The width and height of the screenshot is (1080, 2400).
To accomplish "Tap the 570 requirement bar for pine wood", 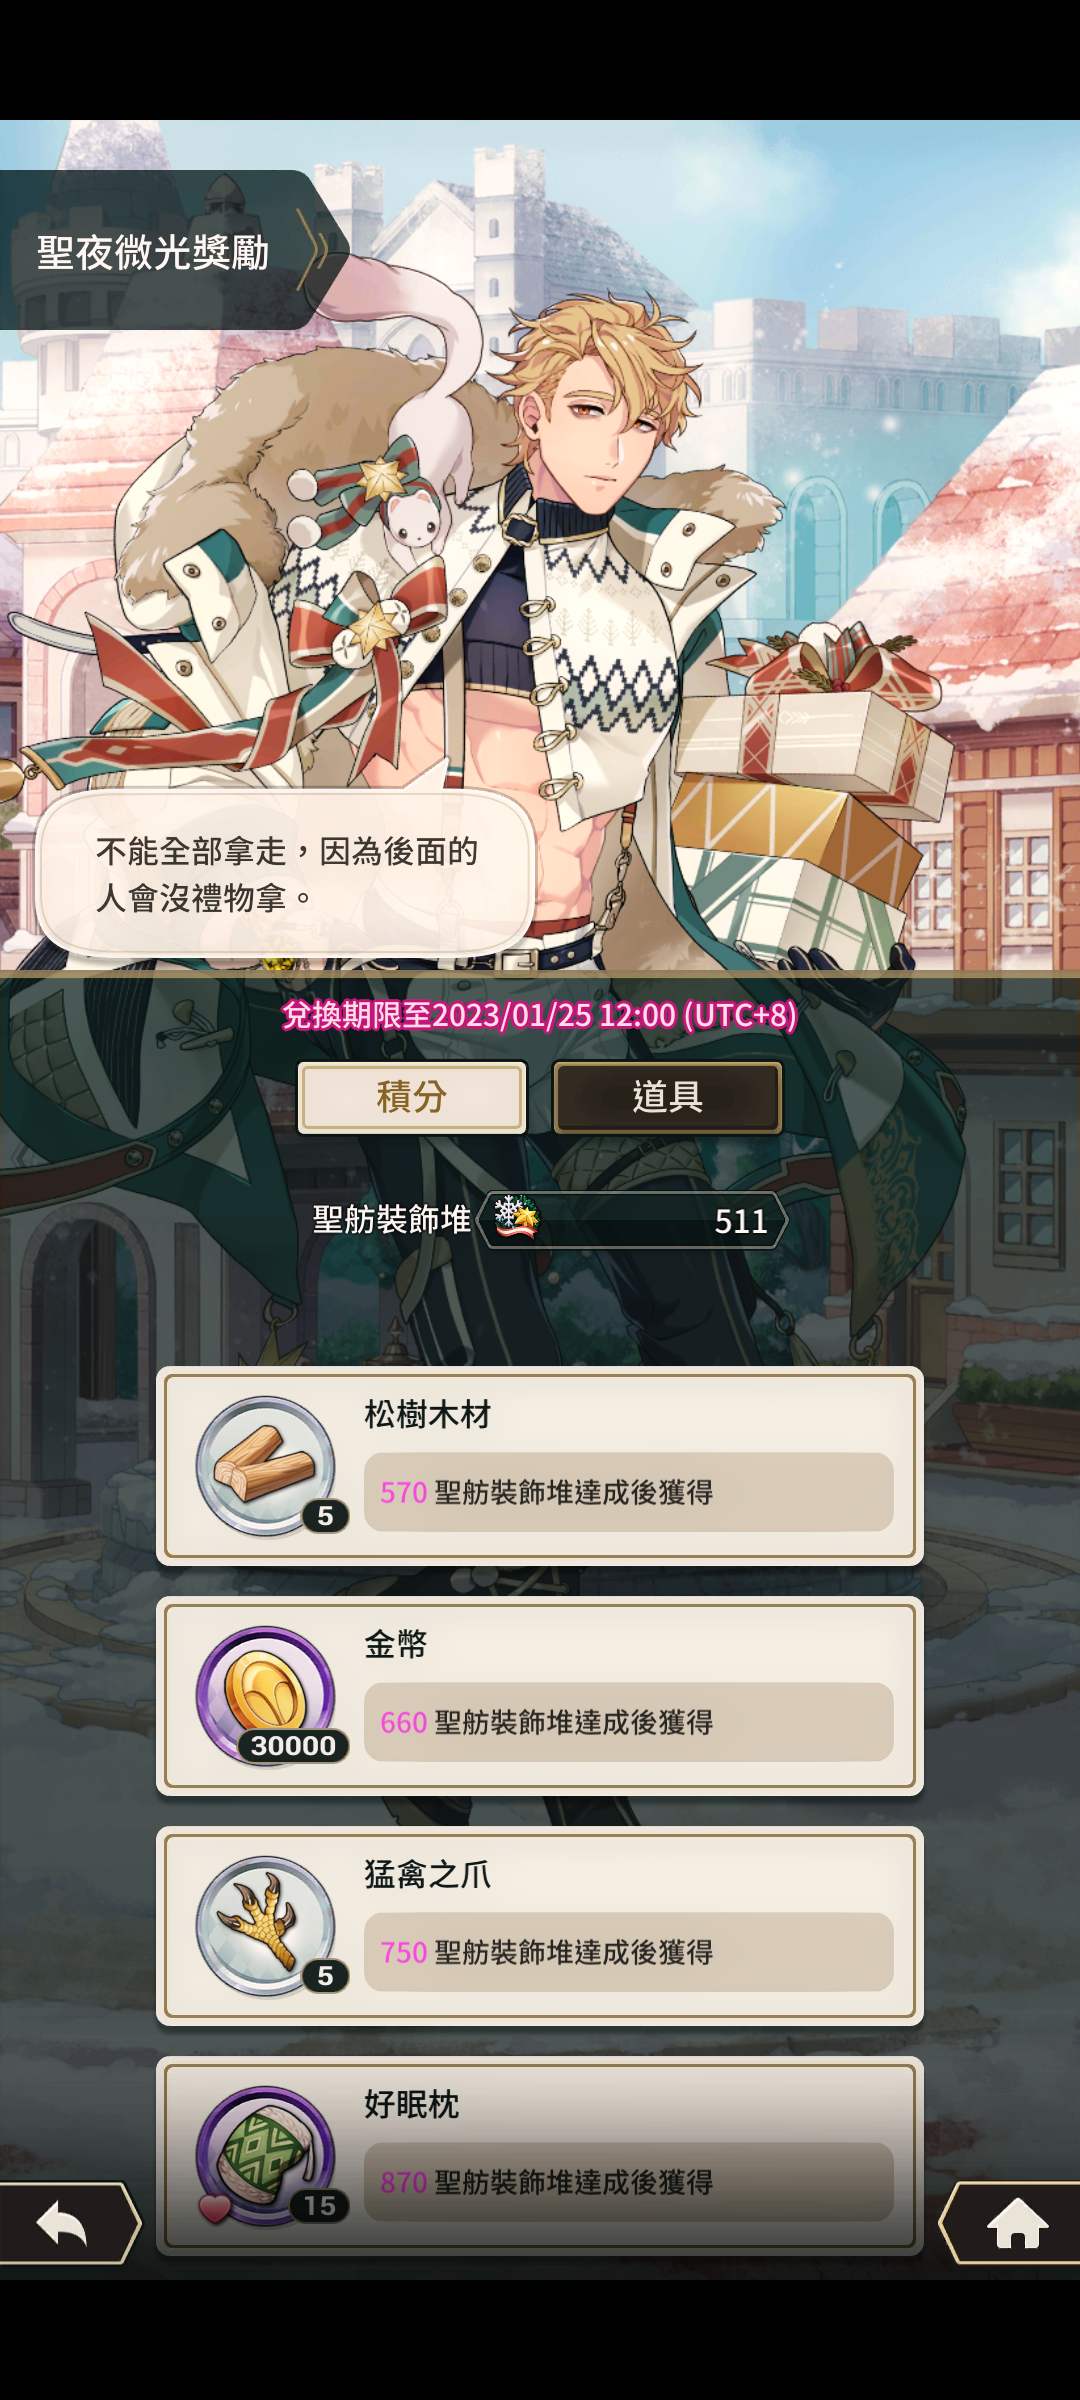I will (x=628, y=1492).
